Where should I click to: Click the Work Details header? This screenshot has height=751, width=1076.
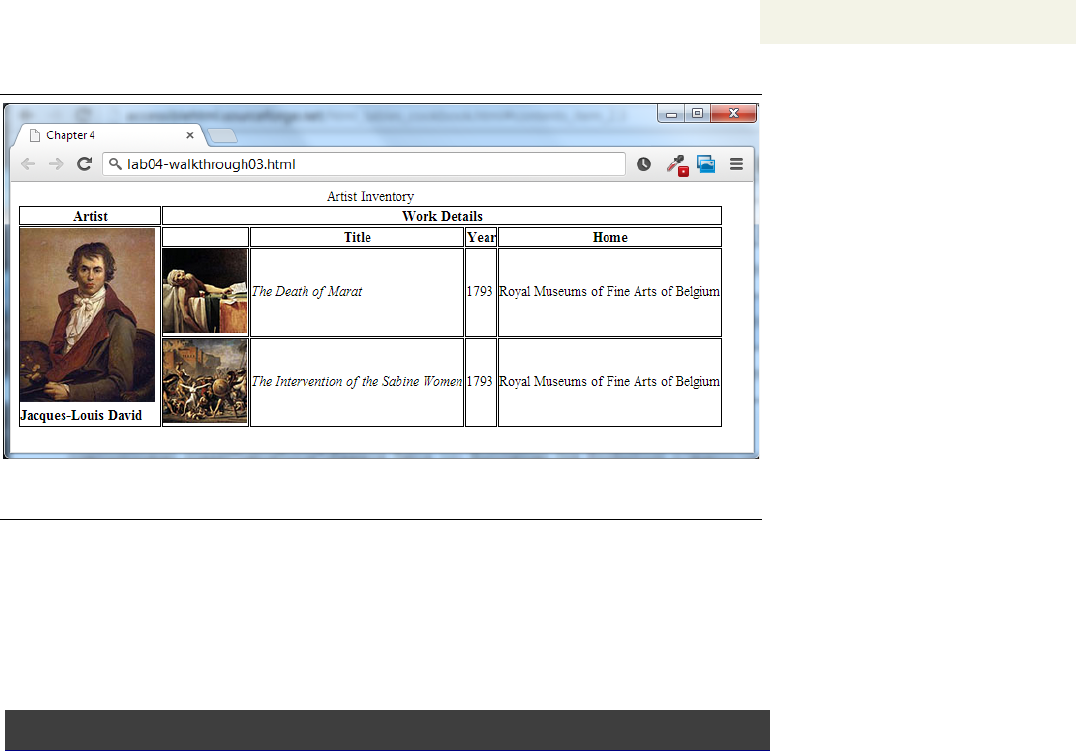point(442,216)
